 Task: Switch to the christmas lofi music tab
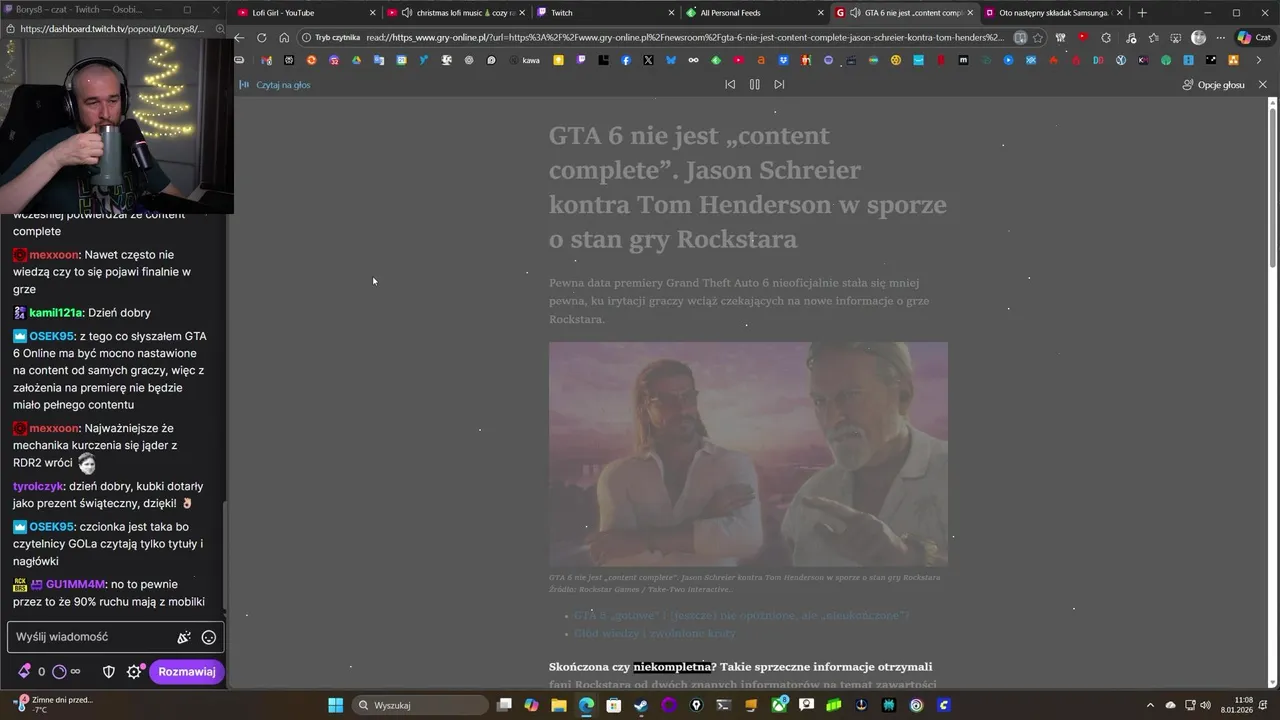click(x=457, y=13)
